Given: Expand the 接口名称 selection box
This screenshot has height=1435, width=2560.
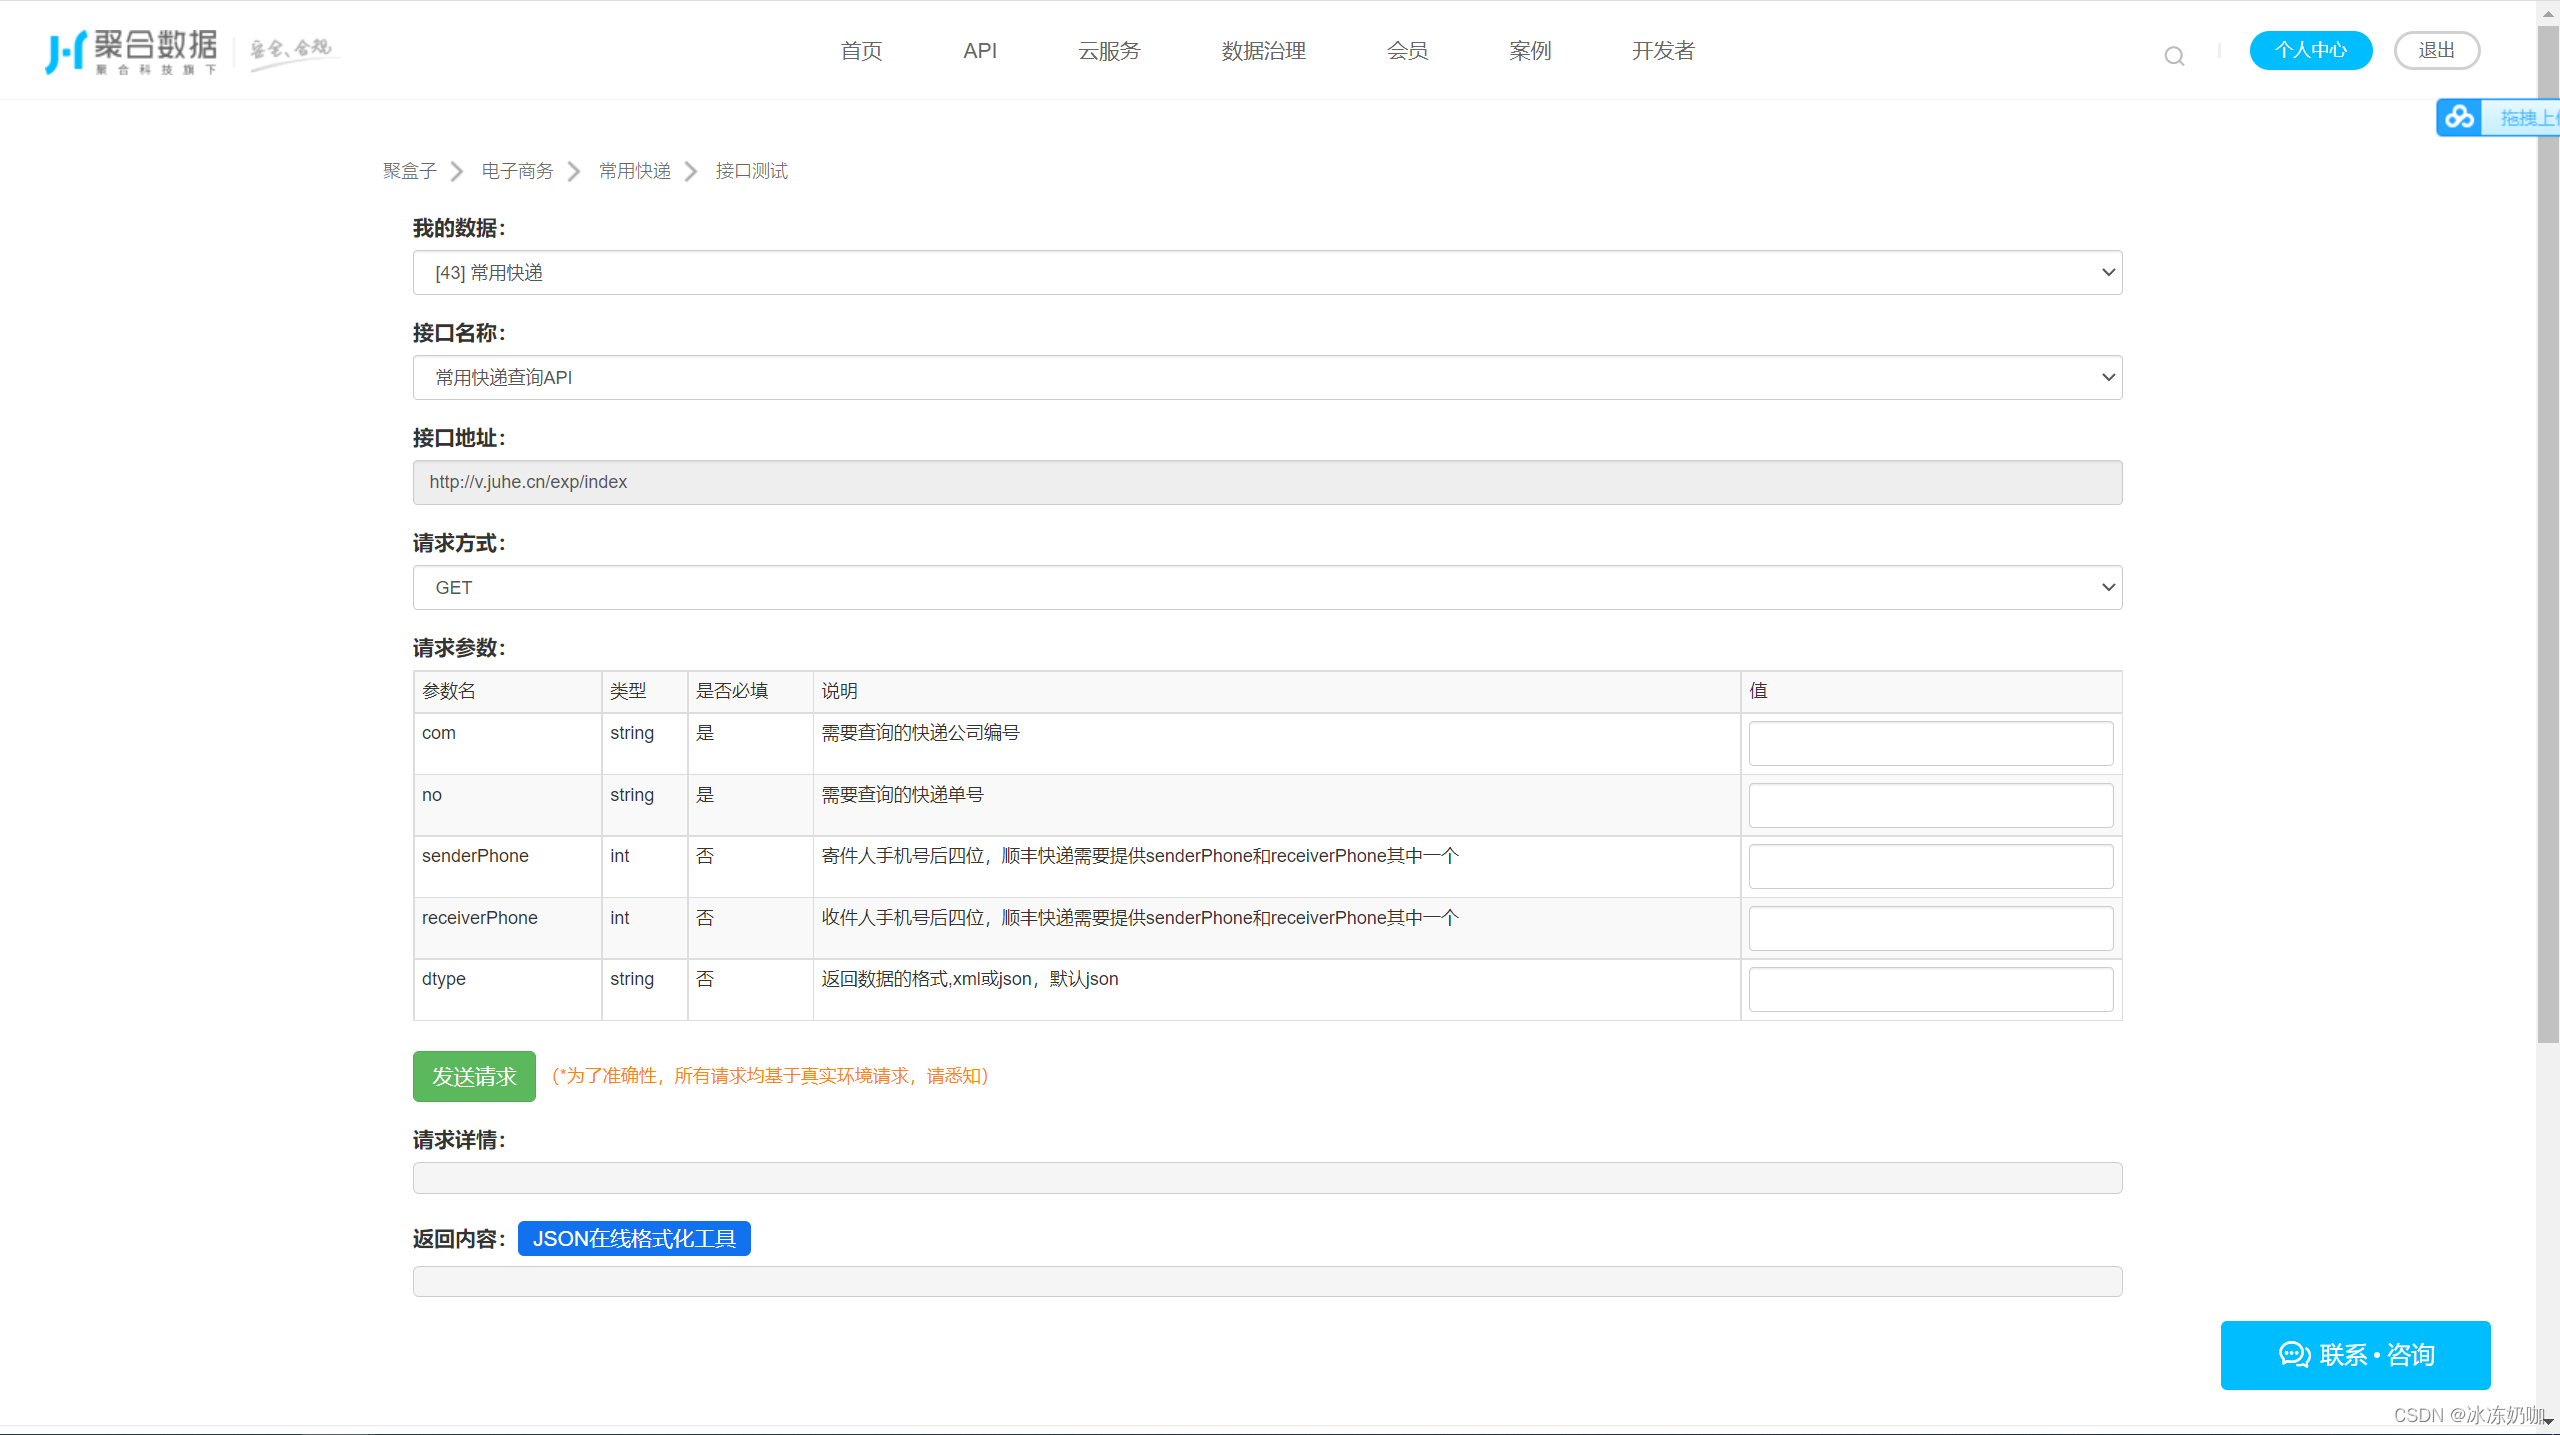Looking at the screenshot, I should click(x=1267, y=378).
